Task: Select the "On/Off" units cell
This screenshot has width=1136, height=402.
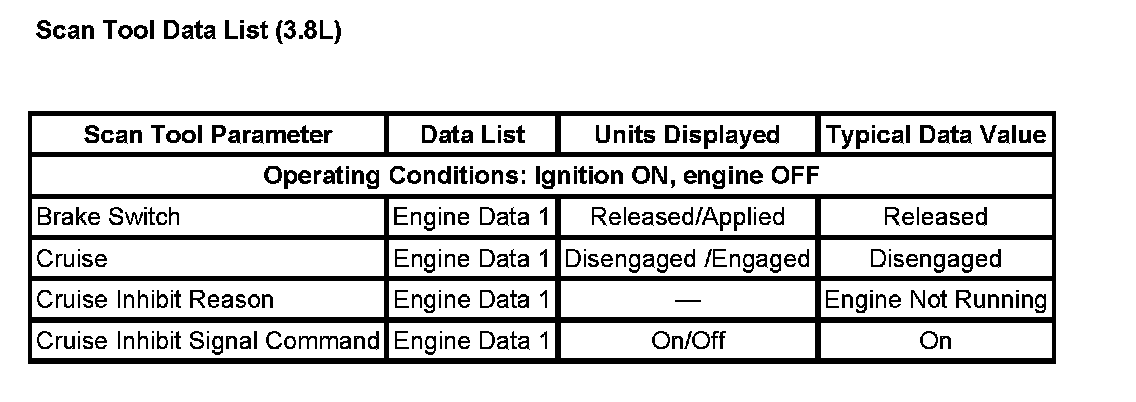Action: [x=687, y=341]
